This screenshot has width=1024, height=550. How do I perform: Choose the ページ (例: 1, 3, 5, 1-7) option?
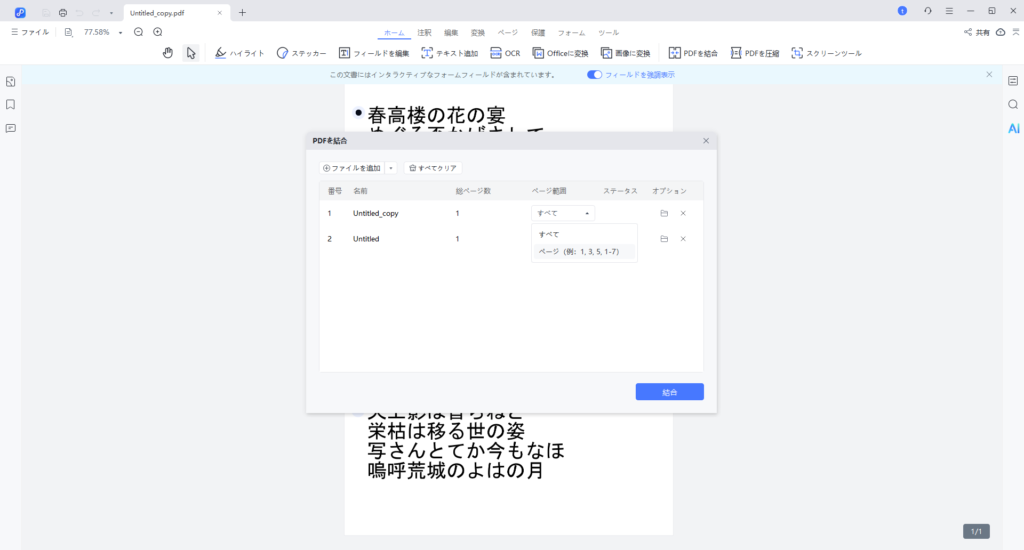(584, 251)
